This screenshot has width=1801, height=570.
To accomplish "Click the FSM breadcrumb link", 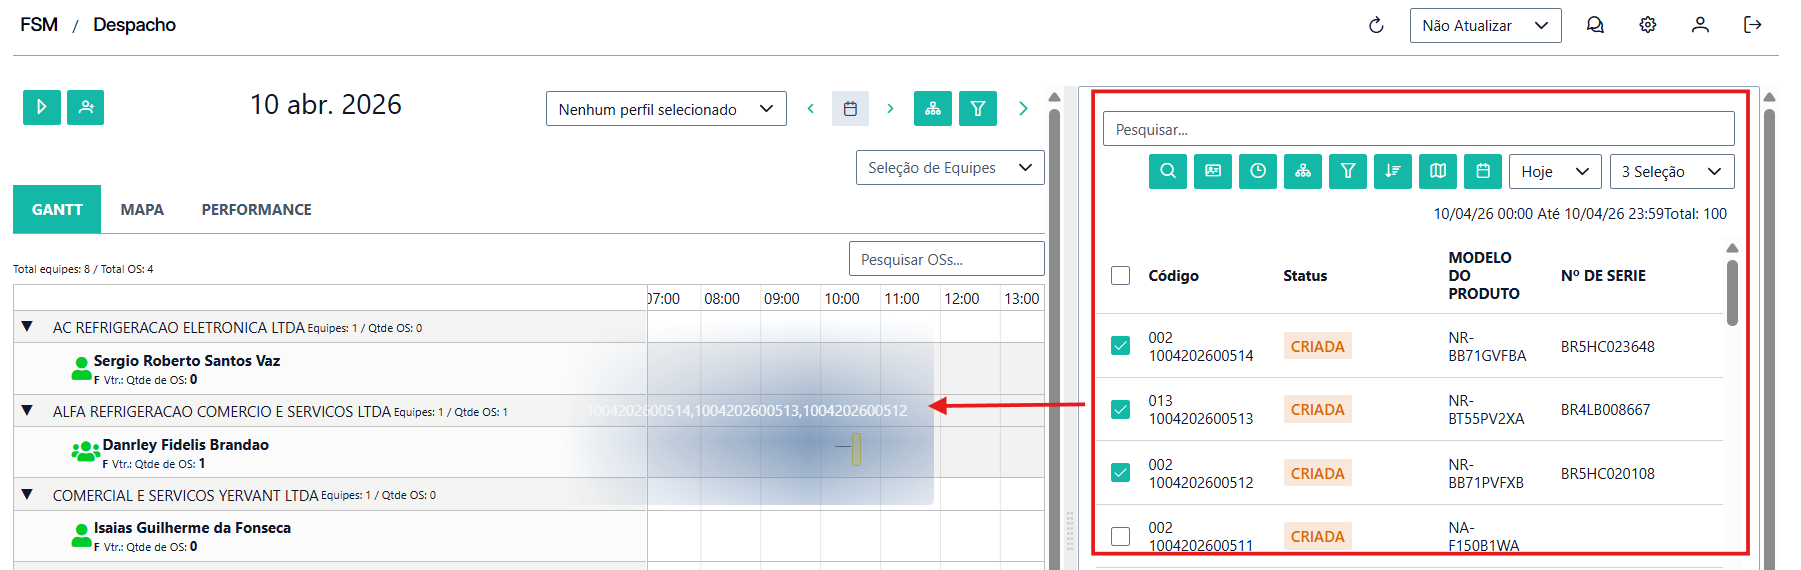I will 39,25.
